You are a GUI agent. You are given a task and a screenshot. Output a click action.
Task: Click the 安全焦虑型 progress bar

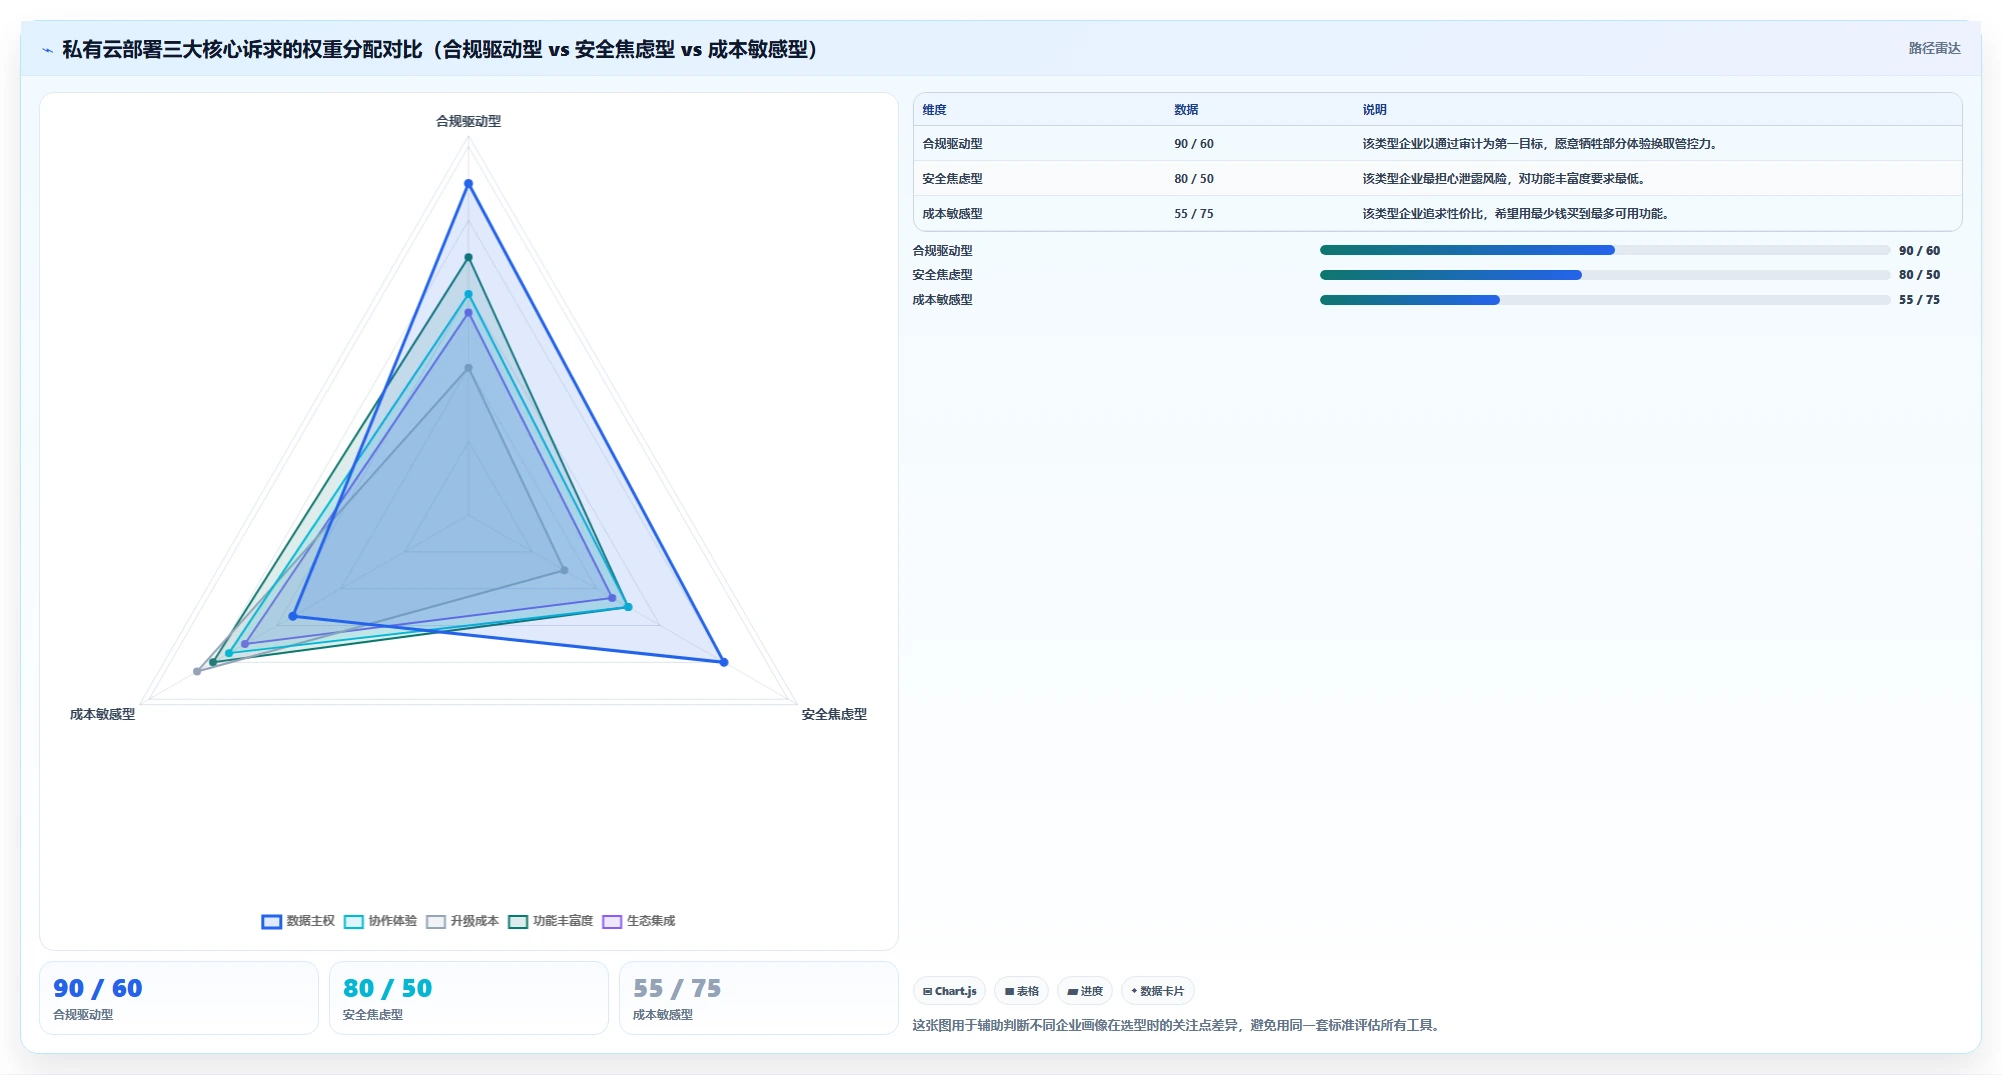click(x=1605, y=275)
